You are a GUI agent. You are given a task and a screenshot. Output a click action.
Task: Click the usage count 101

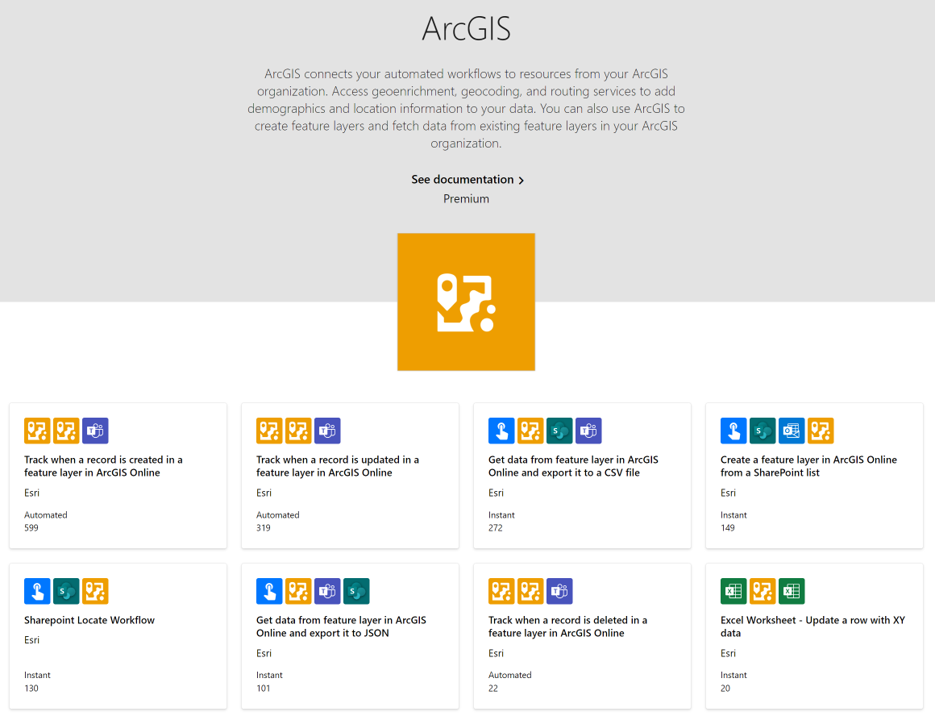[263, 688]
